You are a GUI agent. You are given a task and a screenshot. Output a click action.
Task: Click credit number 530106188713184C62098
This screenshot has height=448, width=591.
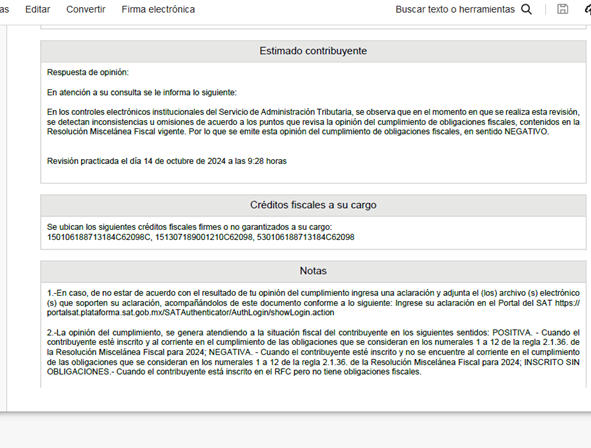click(306, 237)
